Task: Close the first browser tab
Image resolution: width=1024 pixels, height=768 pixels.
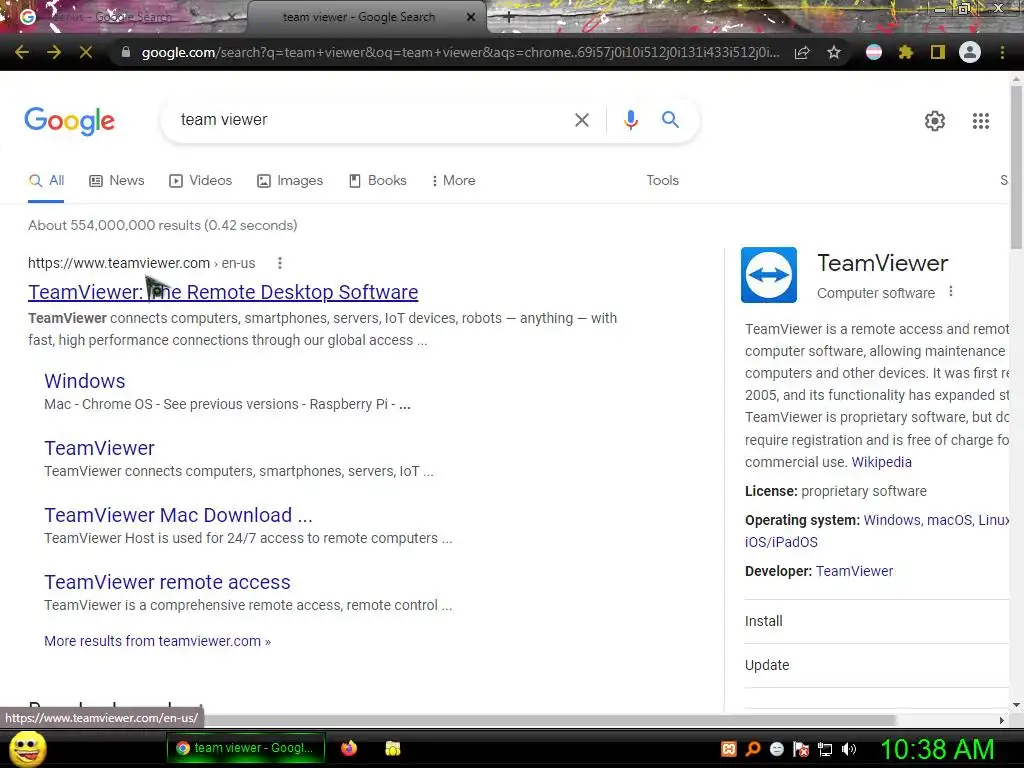Action: pyautogui.click(x=231, y=18)
